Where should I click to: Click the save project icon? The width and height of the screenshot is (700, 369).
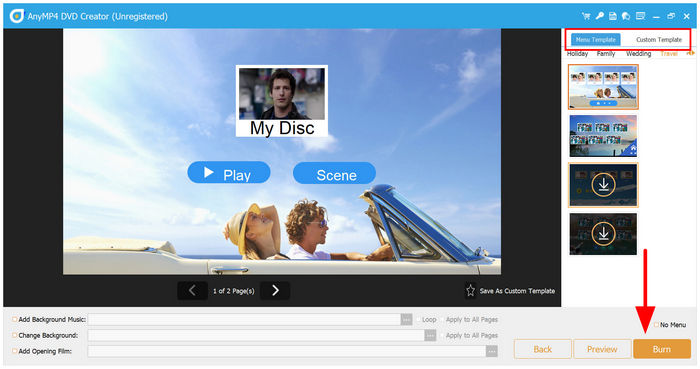tap(612, 16)
